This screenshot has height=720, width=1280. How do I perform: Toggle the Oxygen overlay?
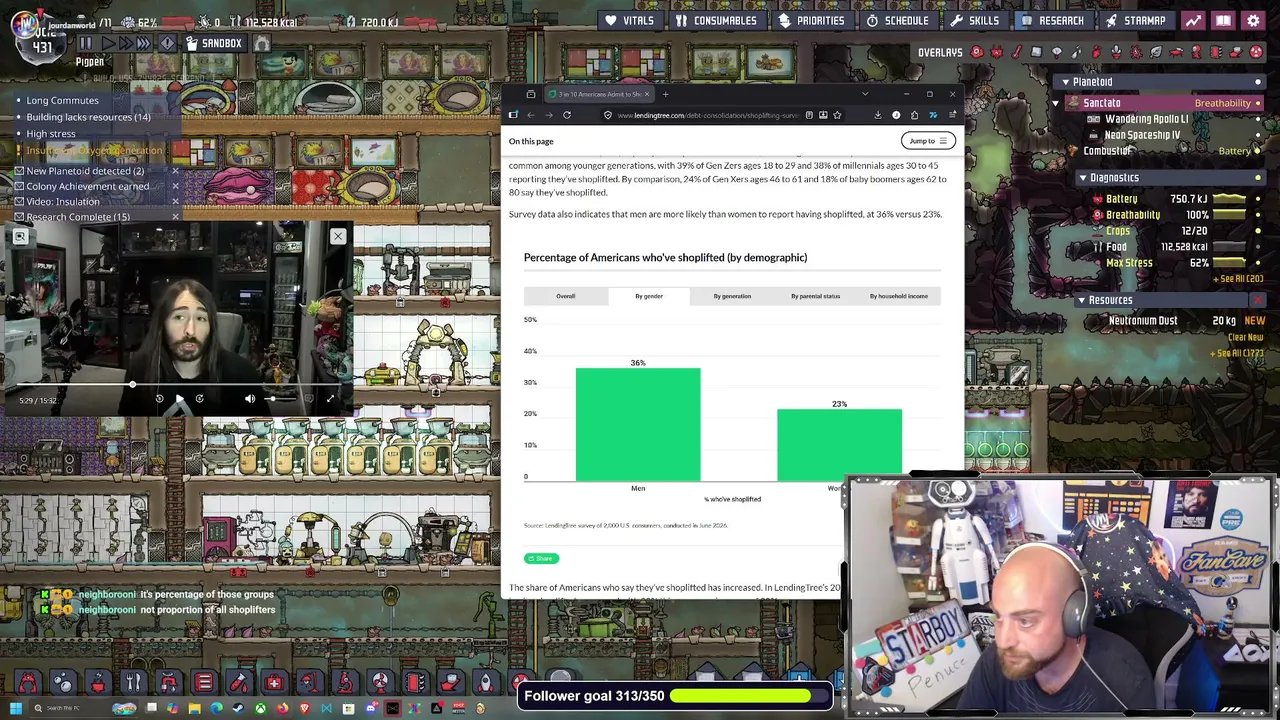(977, 52)
